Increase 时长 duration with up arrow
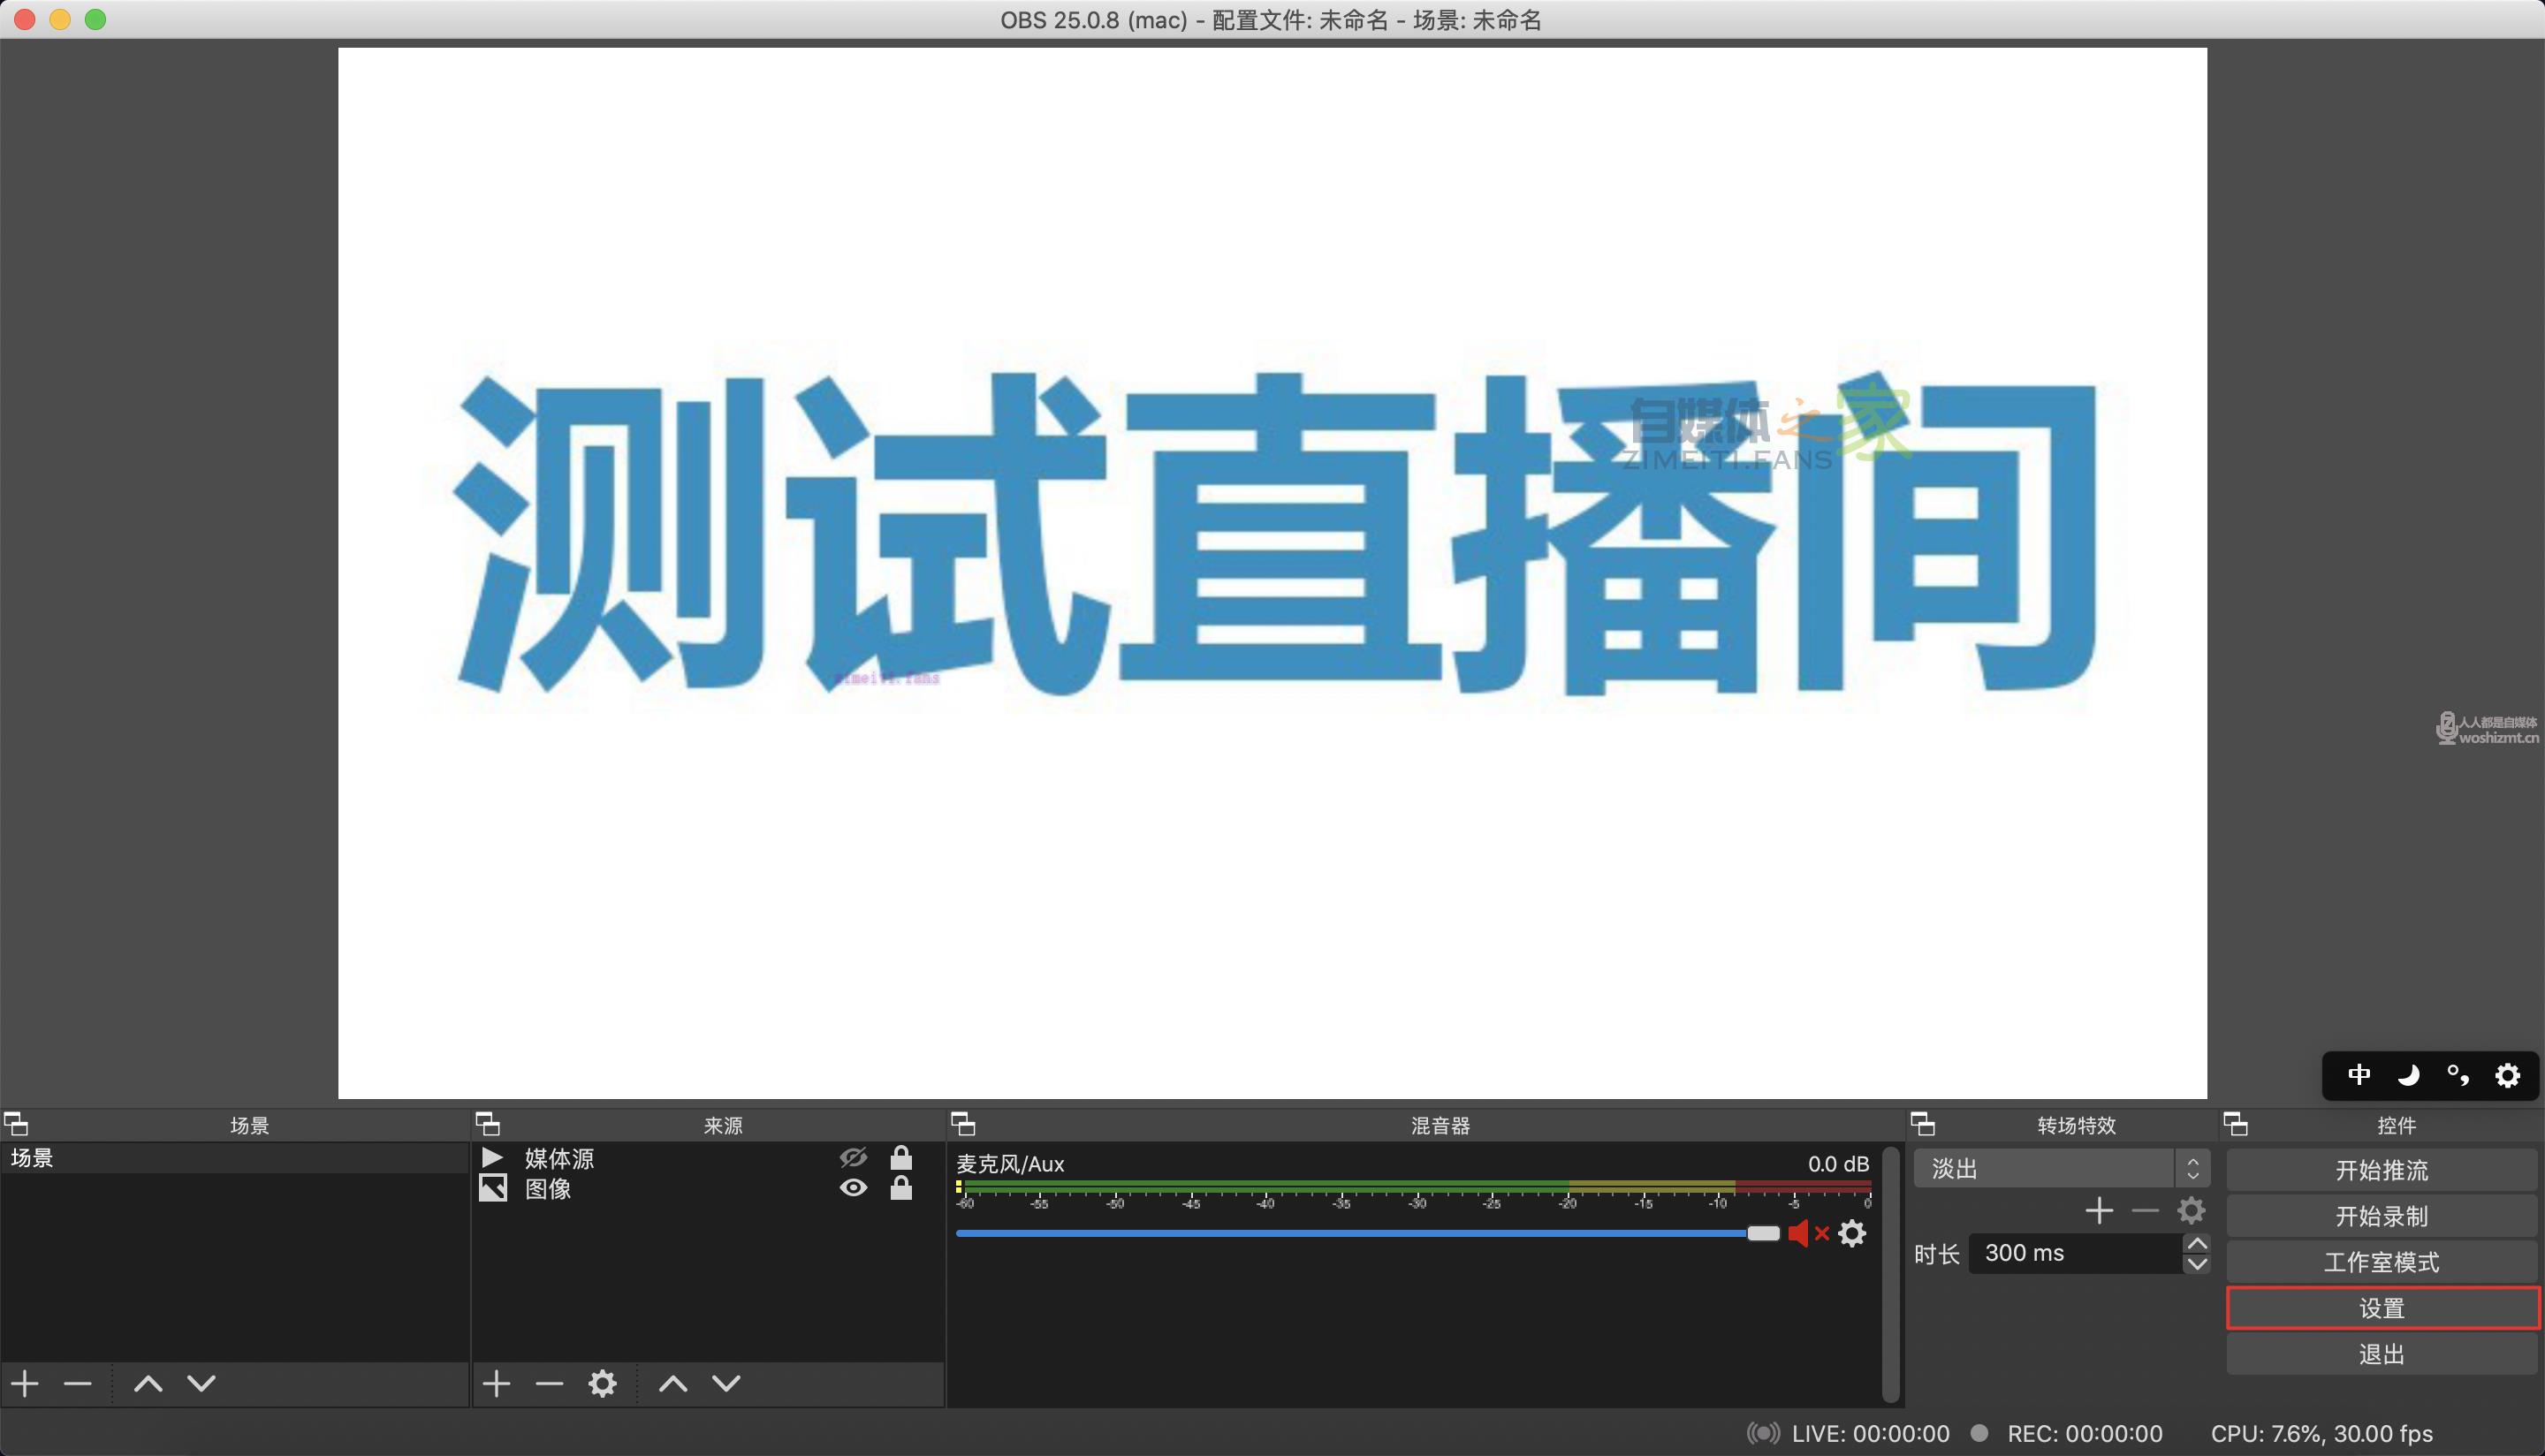 (2197, 1244)
